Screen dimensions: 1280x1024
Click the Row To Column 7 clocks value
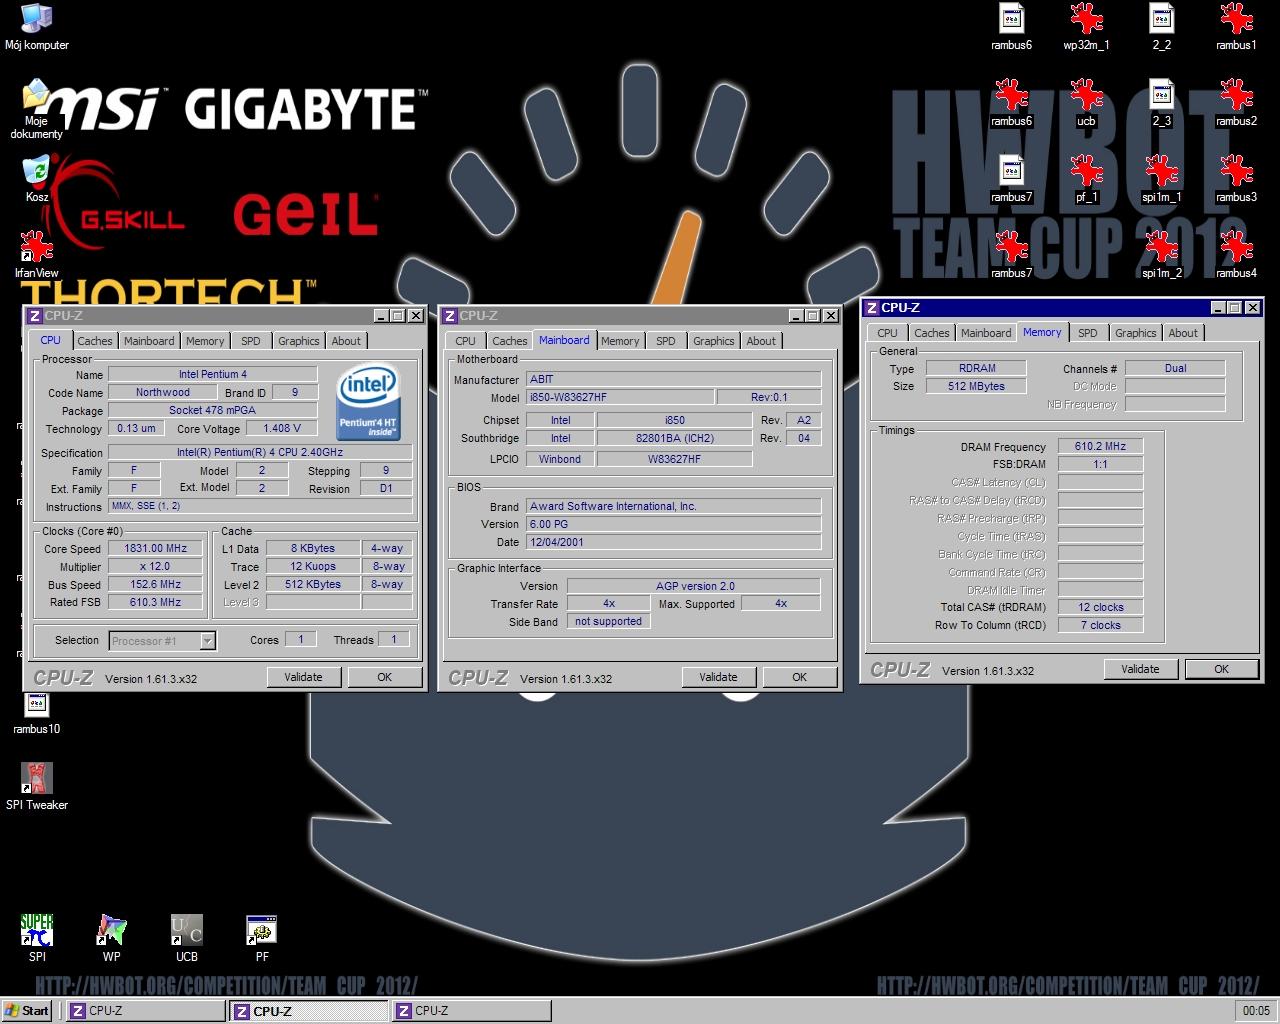click(x=1100, y=625)
